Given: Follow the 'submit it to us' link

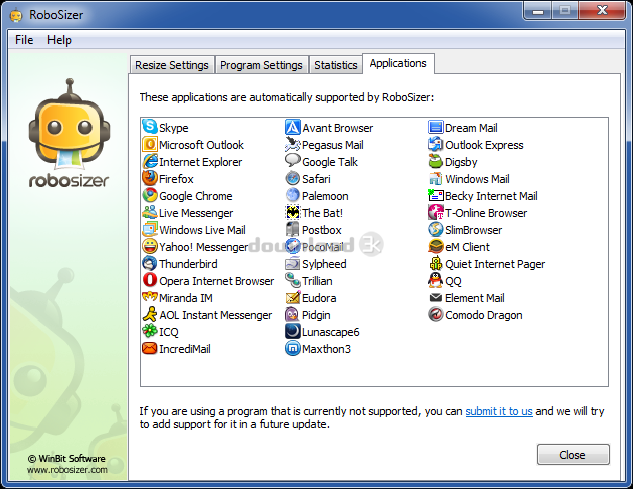Looking at the screenshot, I should tap(499, 411).
